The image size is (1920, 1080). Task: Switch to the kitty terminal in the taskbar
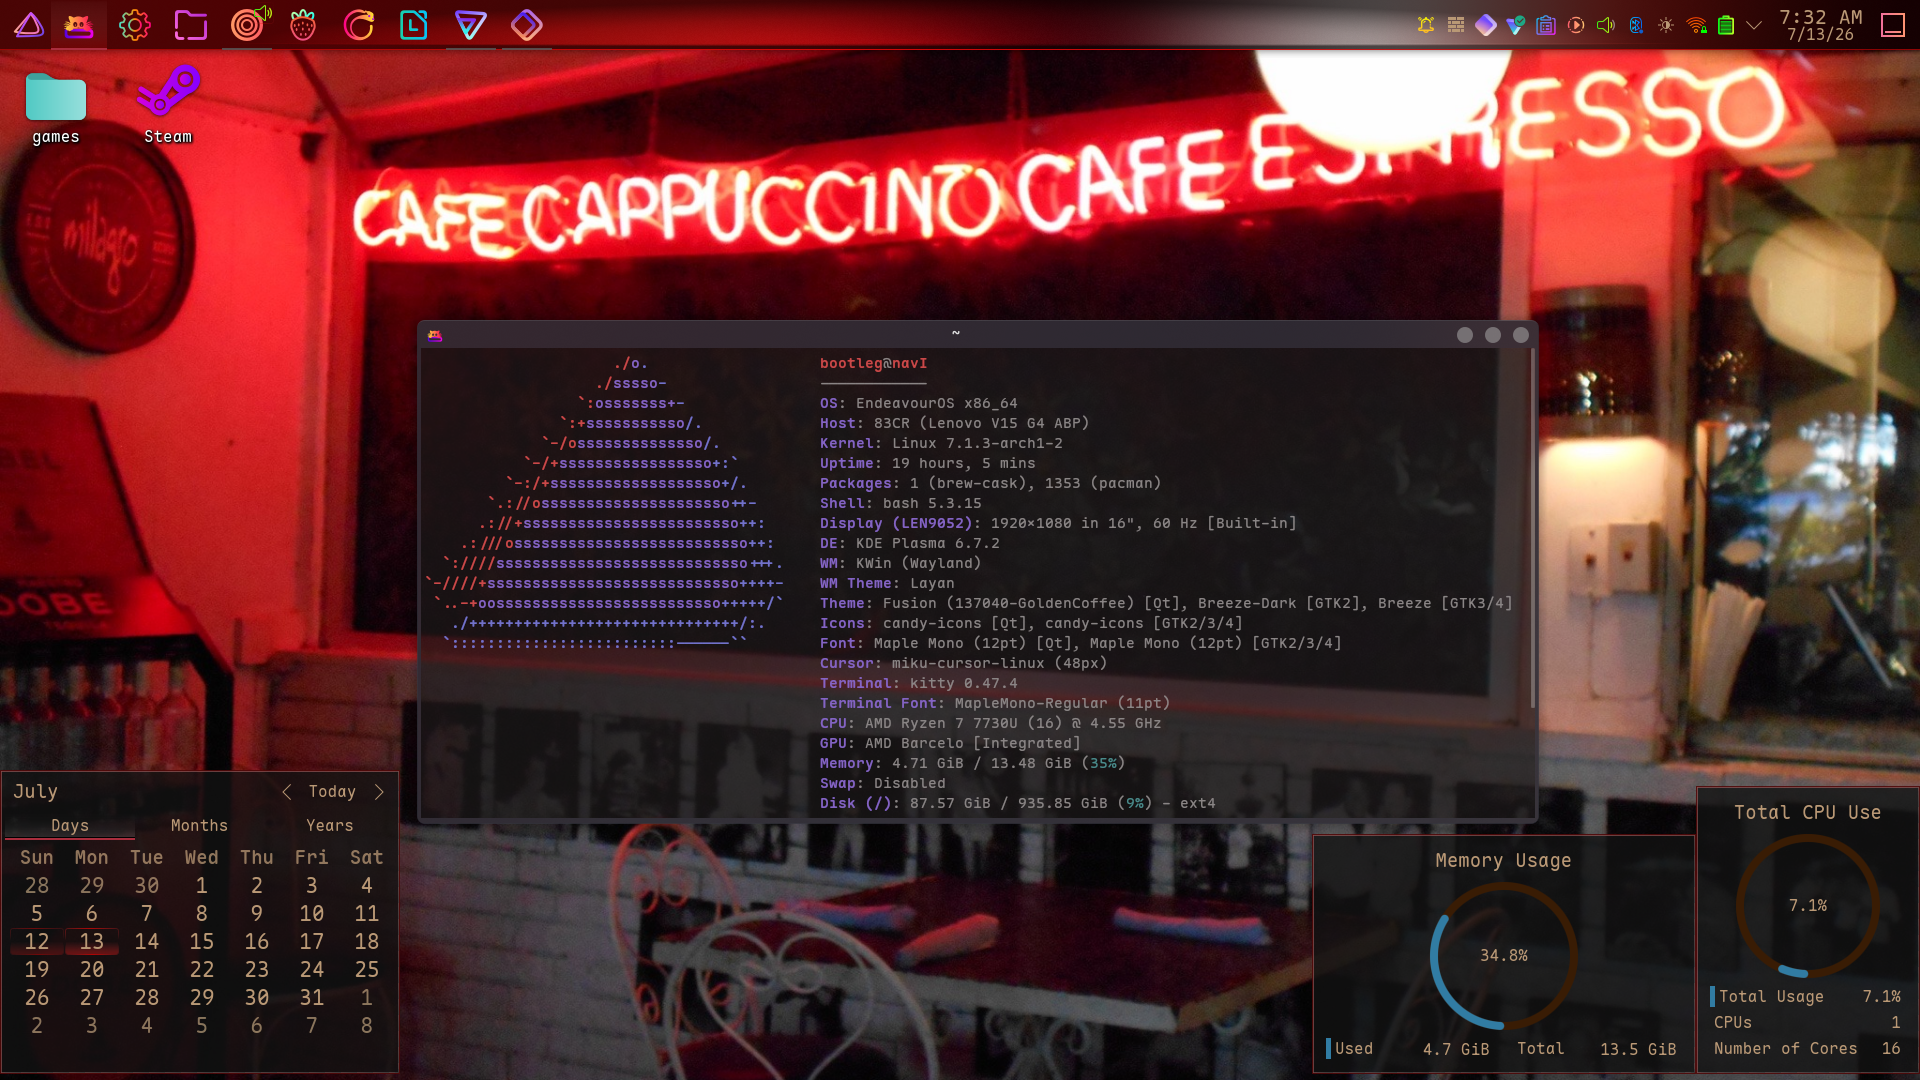(79, 25)
